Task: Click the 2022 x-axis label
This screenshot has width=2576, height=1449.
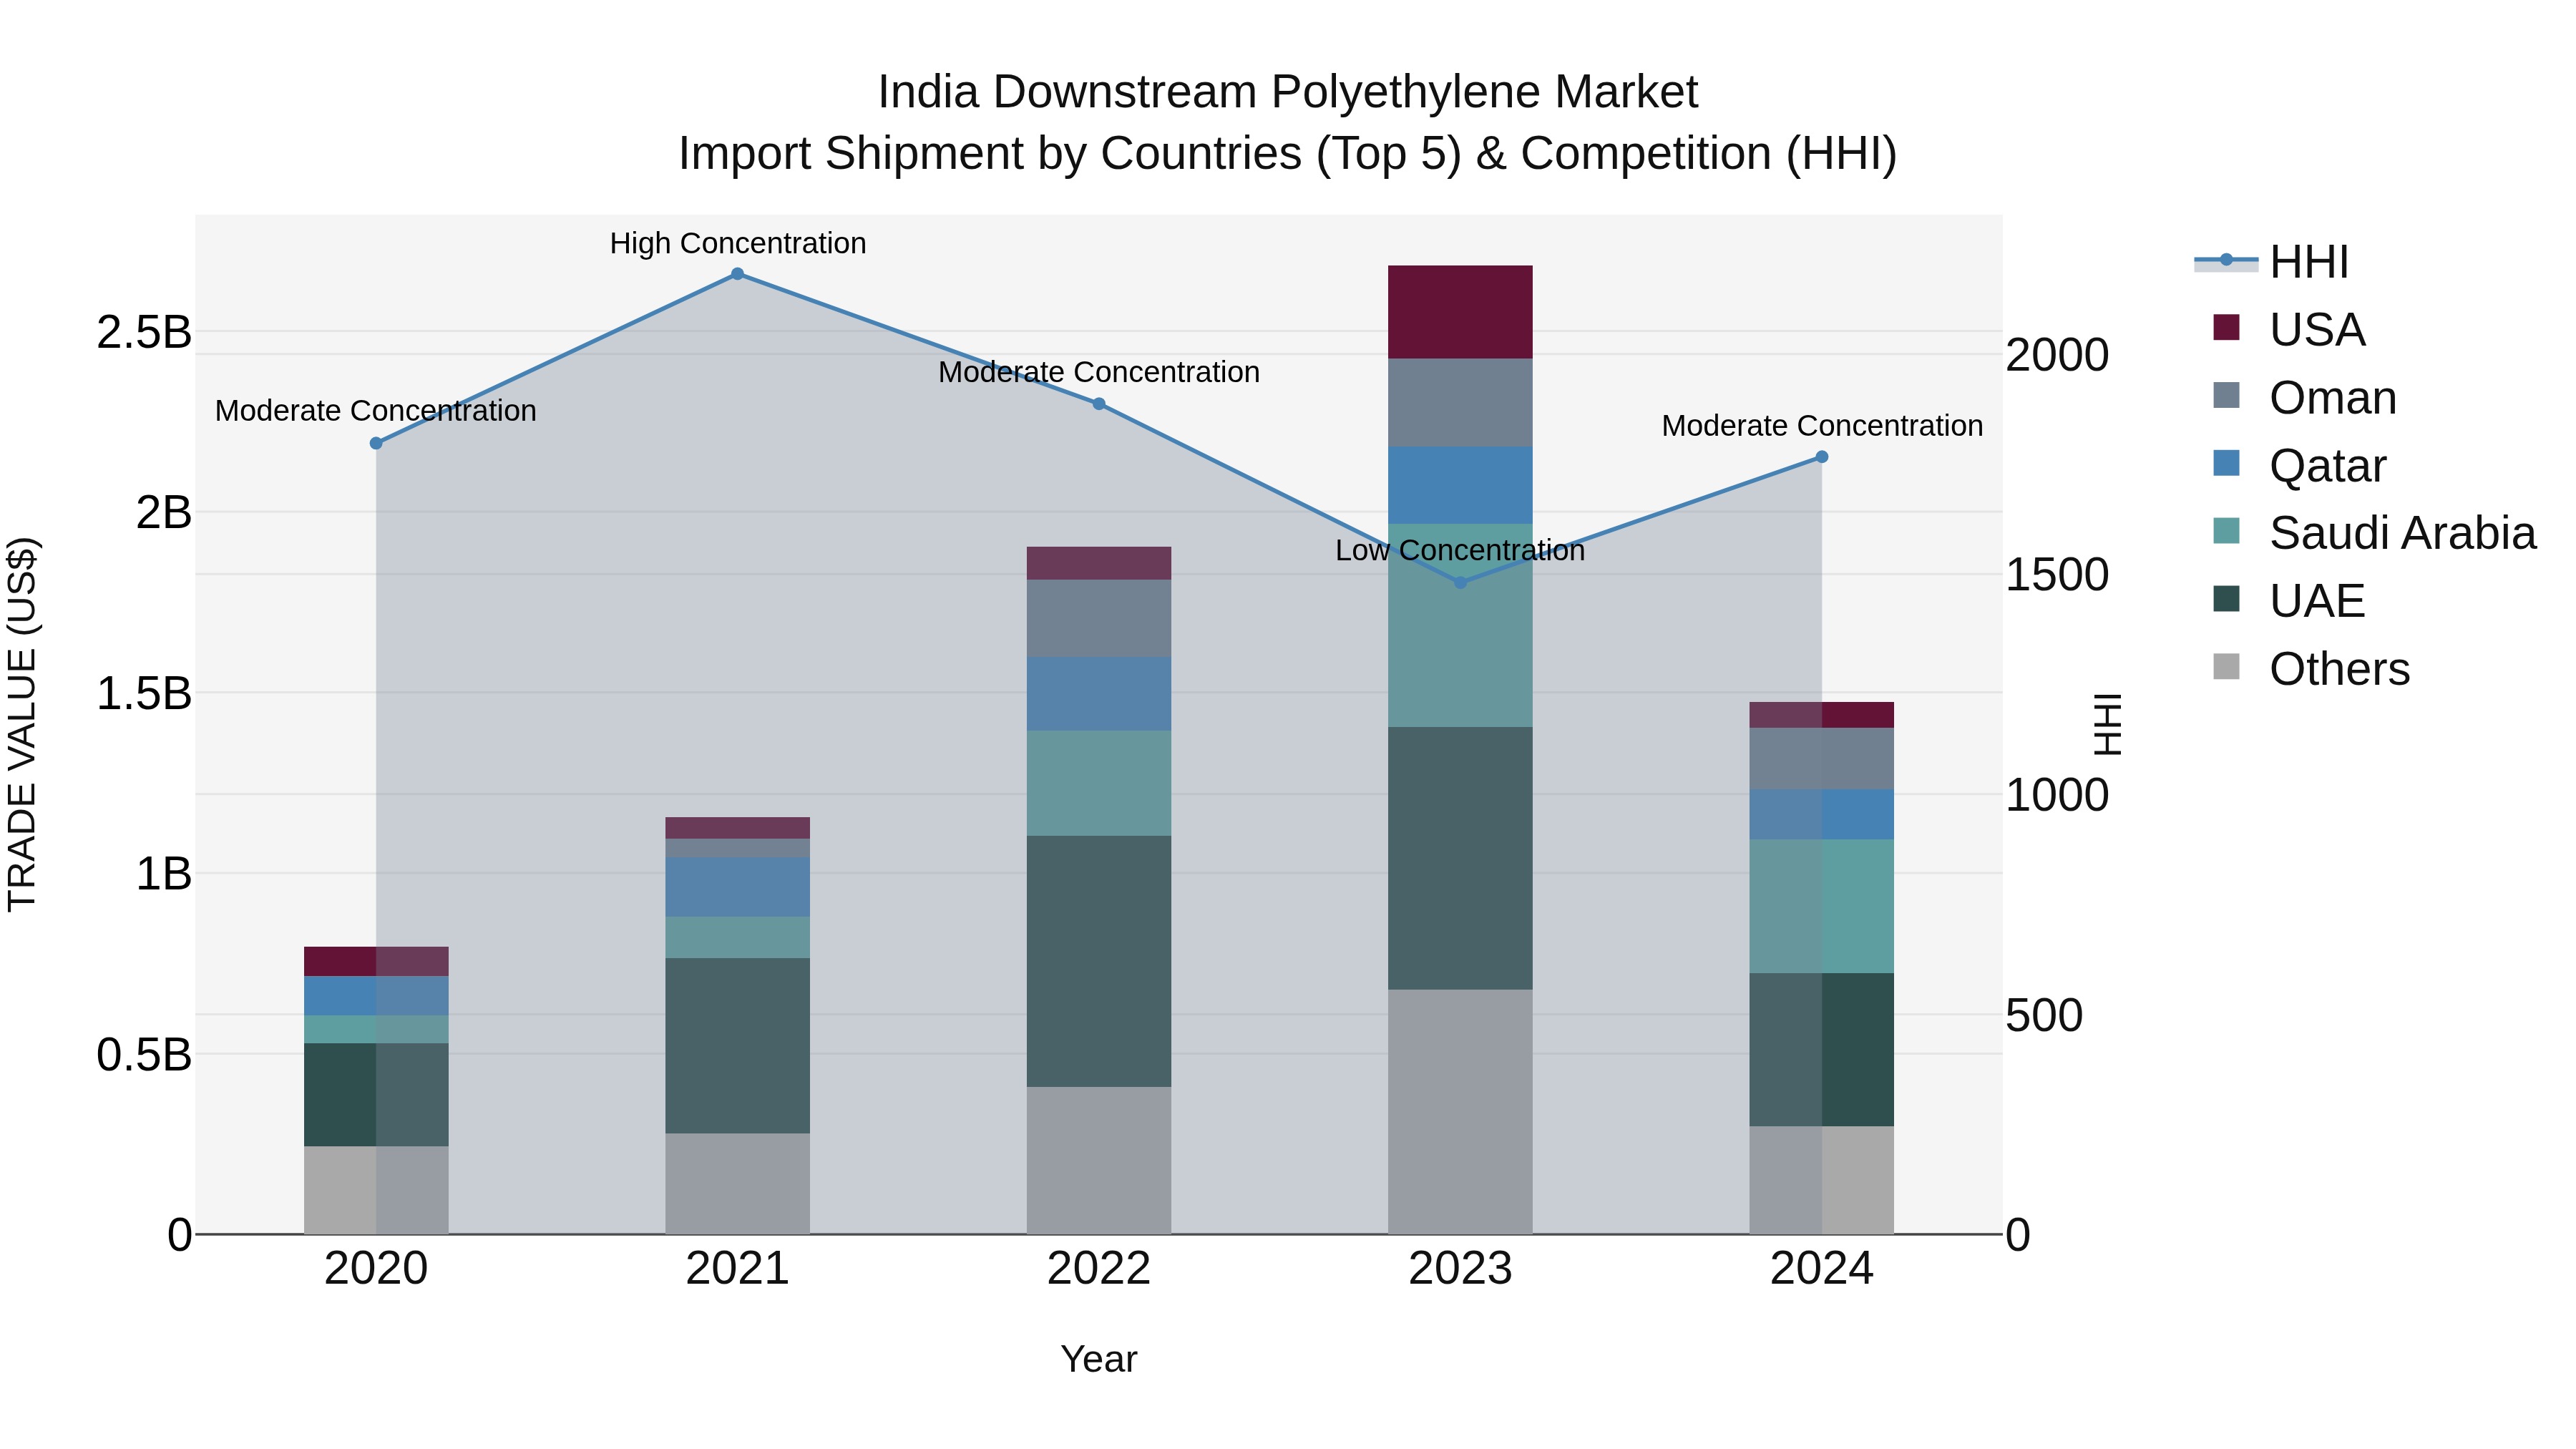Action: (1098, 1269)
